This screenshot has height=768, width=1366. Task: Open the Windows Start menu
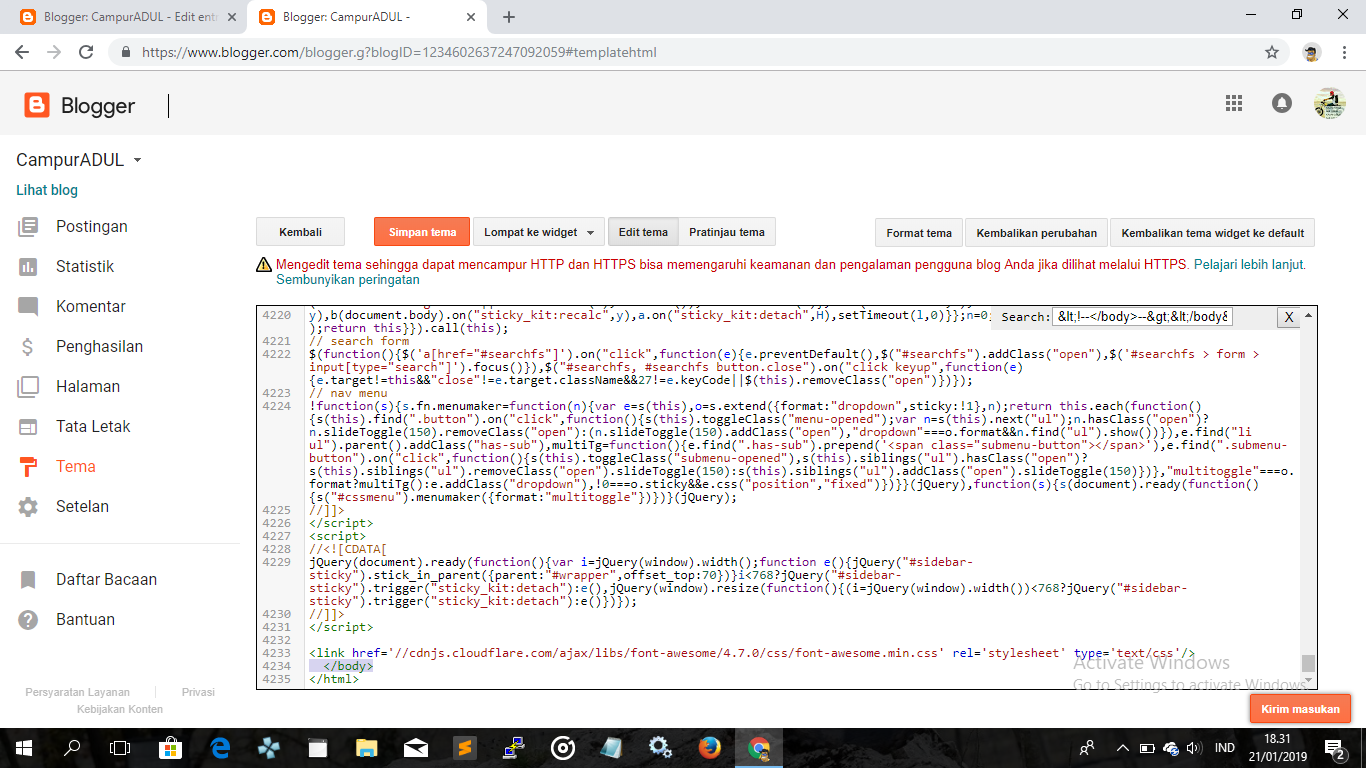pos(22,748)
